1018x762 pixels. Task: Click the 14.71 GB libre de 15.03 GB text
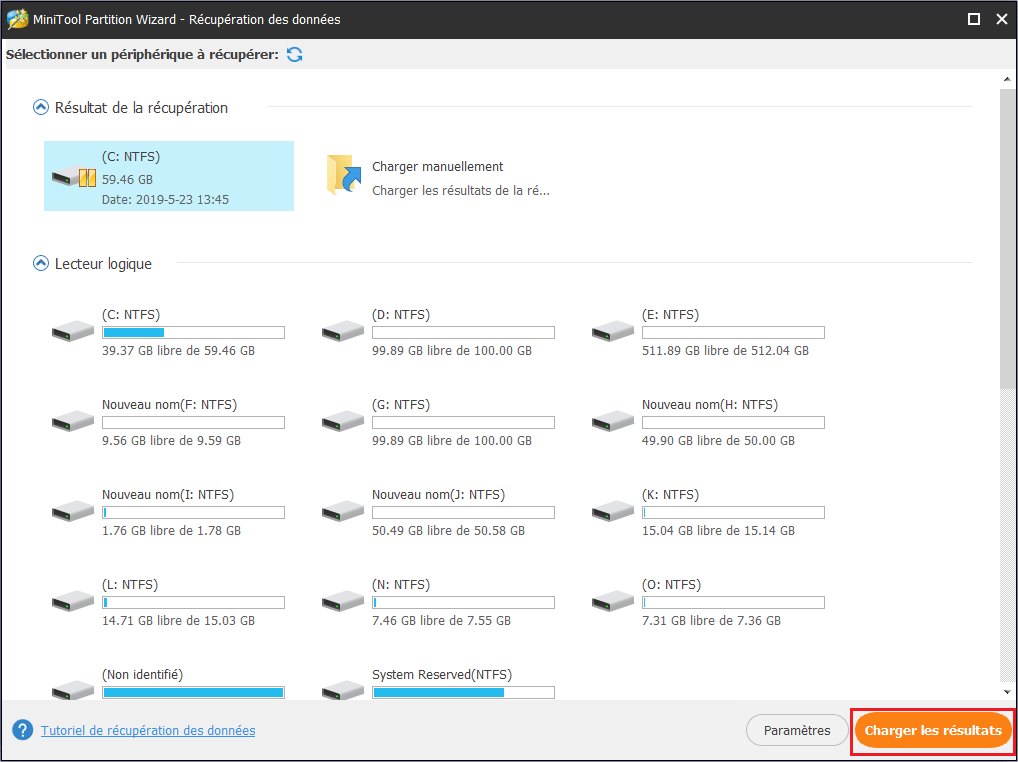point(179,621)
